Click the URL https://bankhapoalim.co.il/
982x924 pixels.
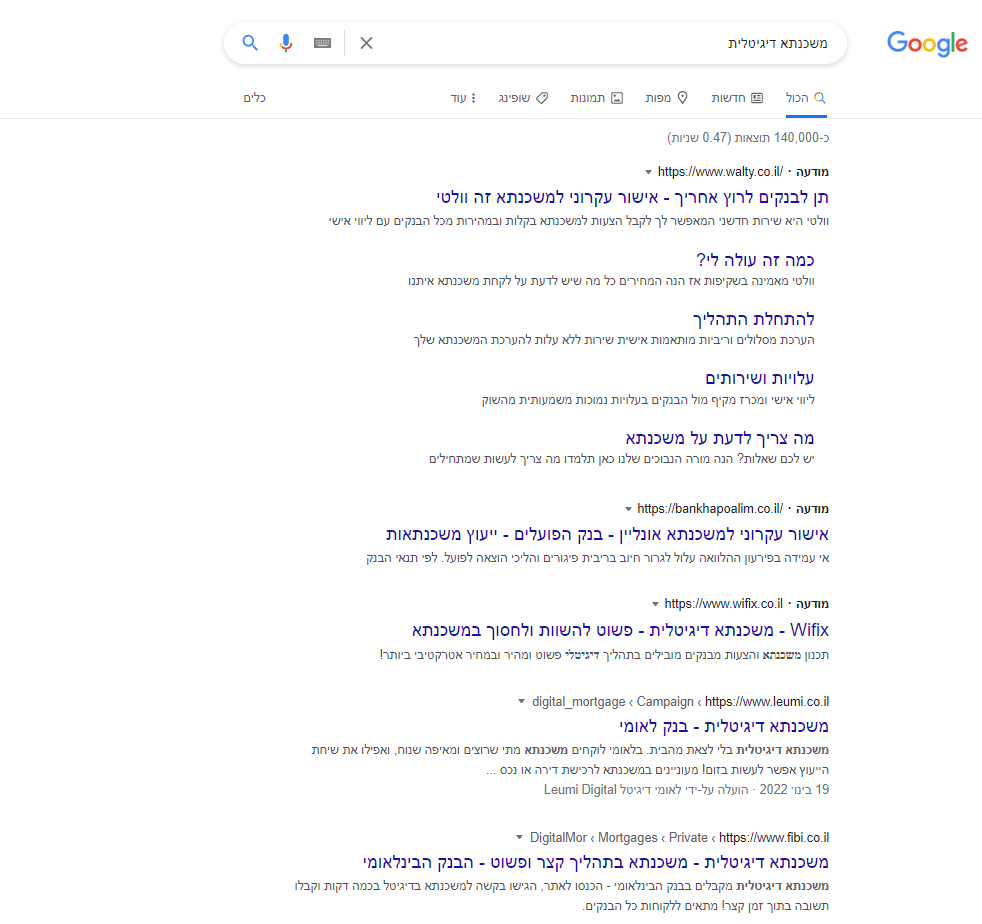click(x=710, y=509)
